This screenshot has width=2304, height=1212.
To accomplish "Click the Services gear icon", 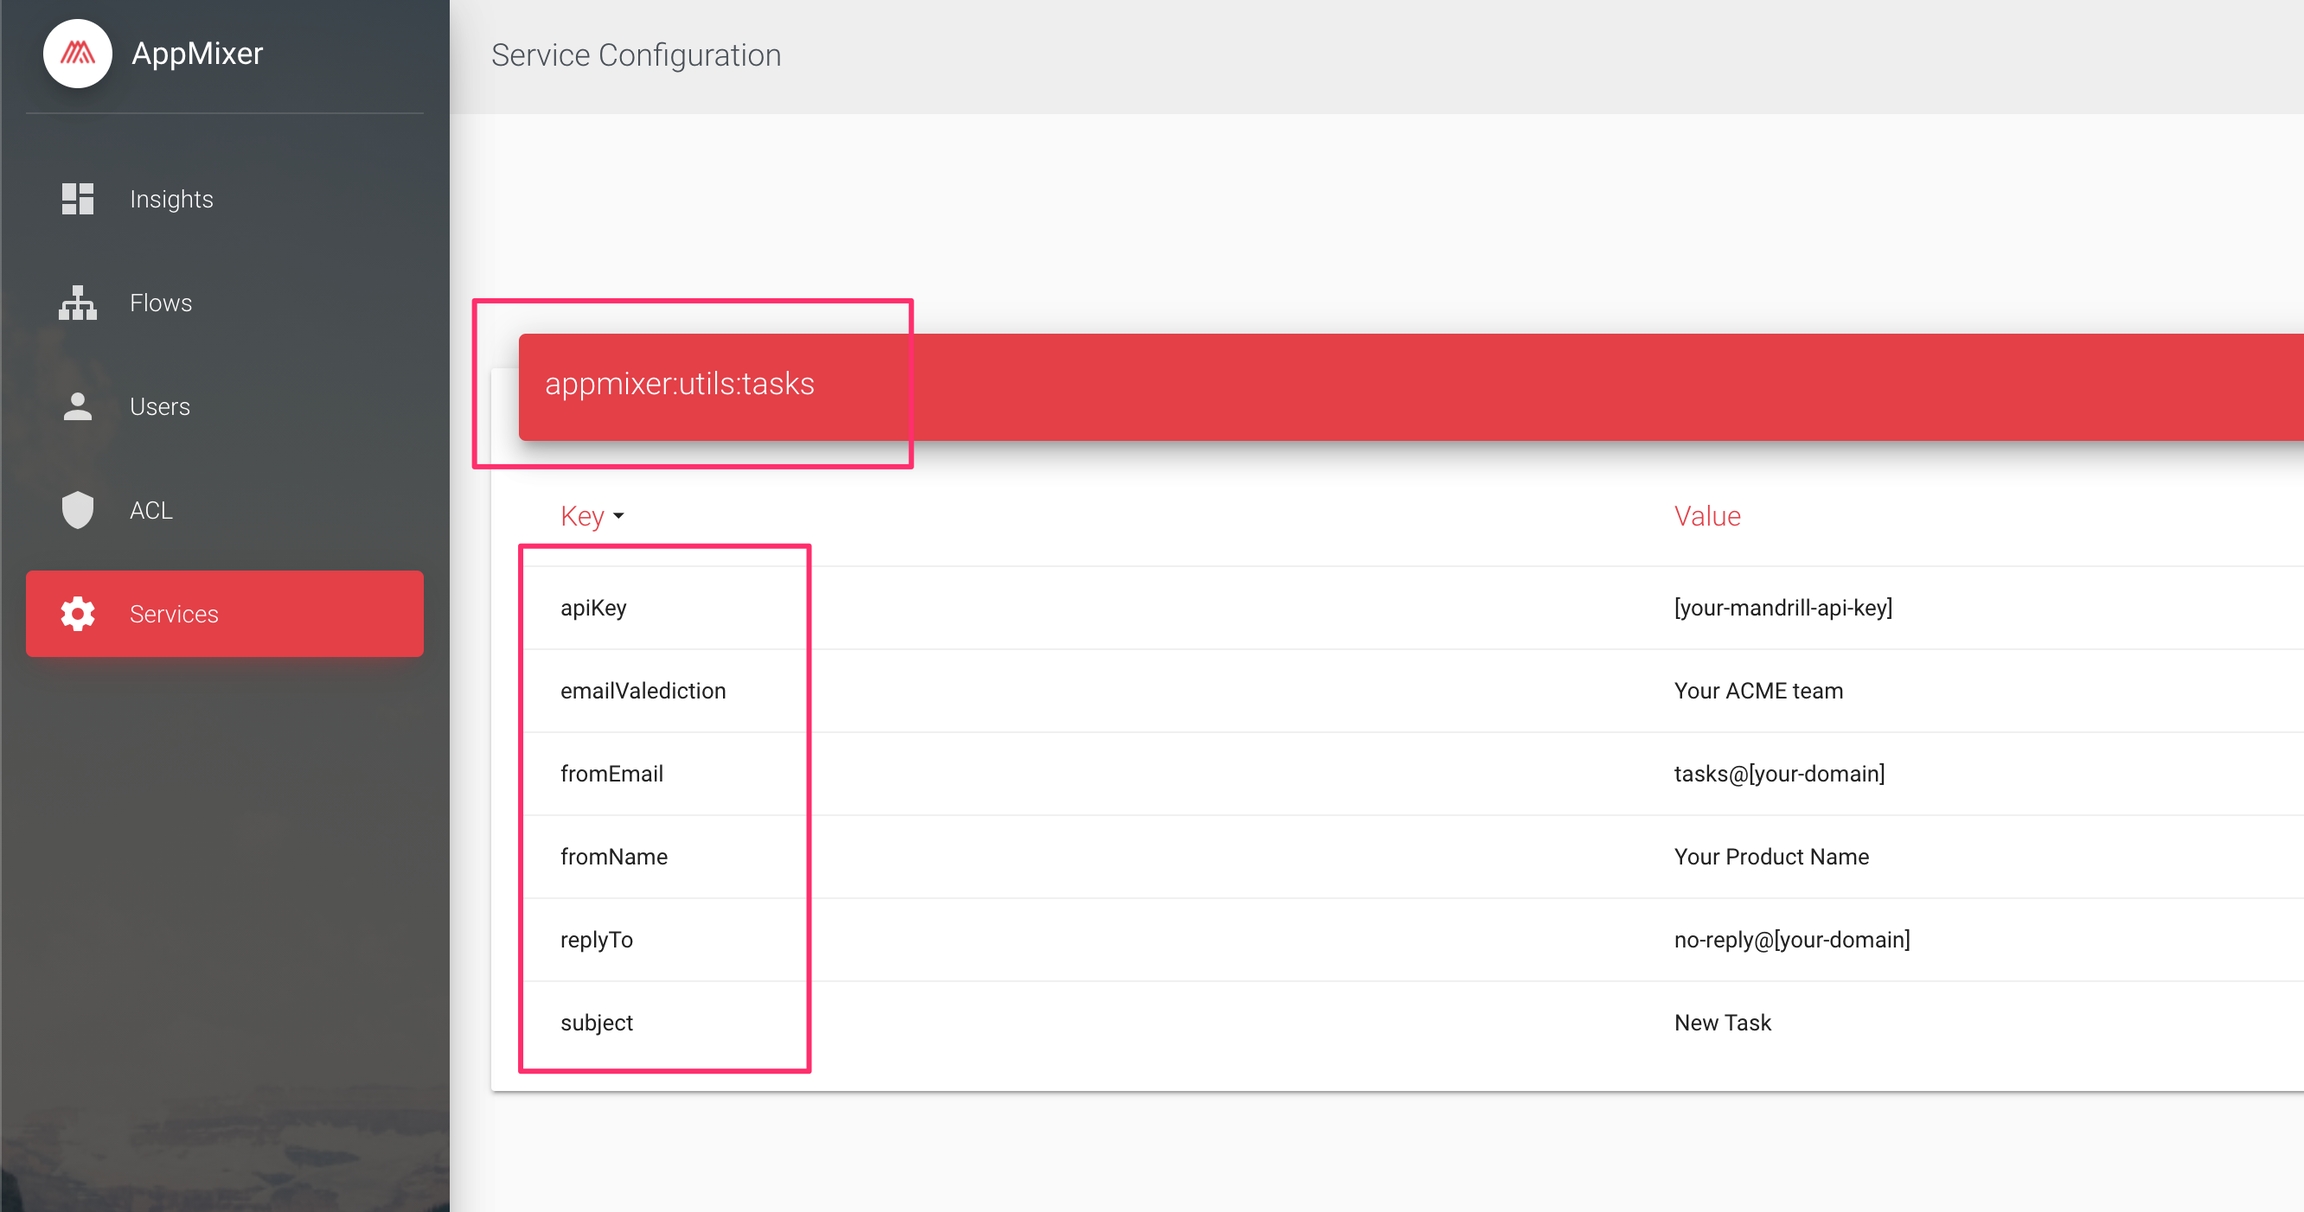I will 77,614.
